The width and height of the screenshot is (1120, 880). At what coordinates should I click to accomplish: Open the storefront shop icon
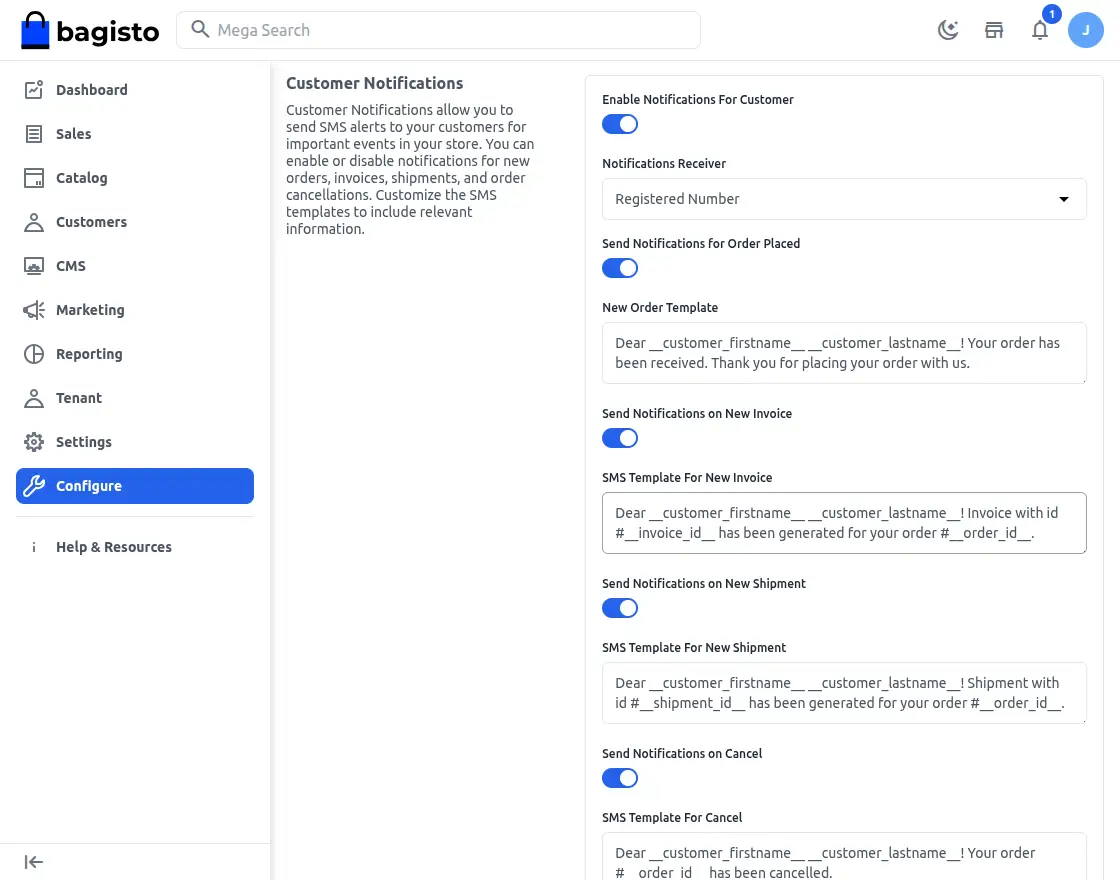[994, 30]
